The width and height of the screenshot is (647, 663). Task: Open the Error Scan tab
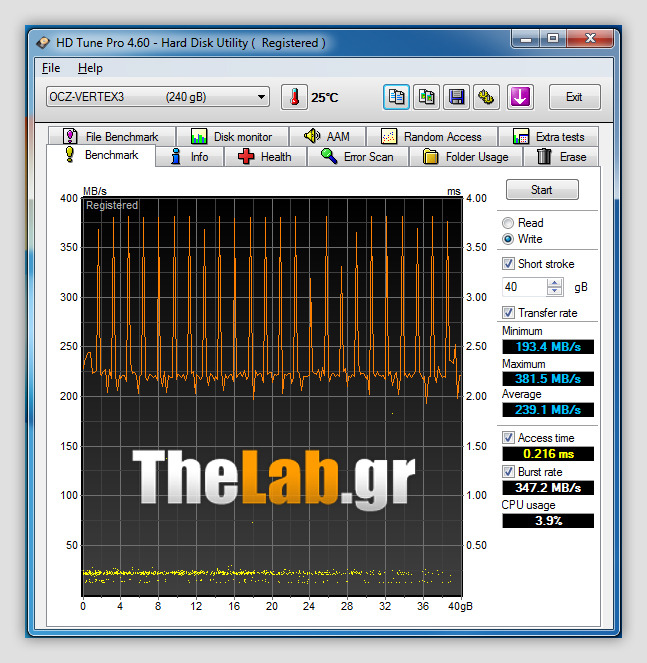coord(358,157)
